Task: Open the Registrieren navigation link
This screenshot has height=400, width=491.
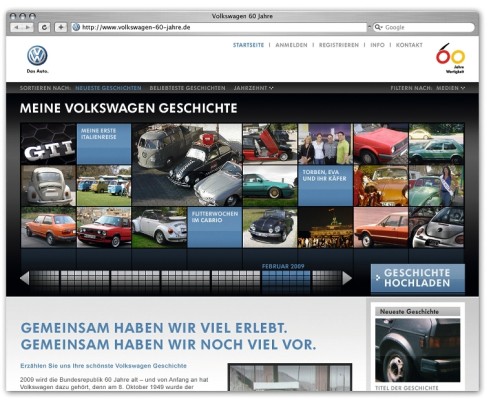Action: 339,45
